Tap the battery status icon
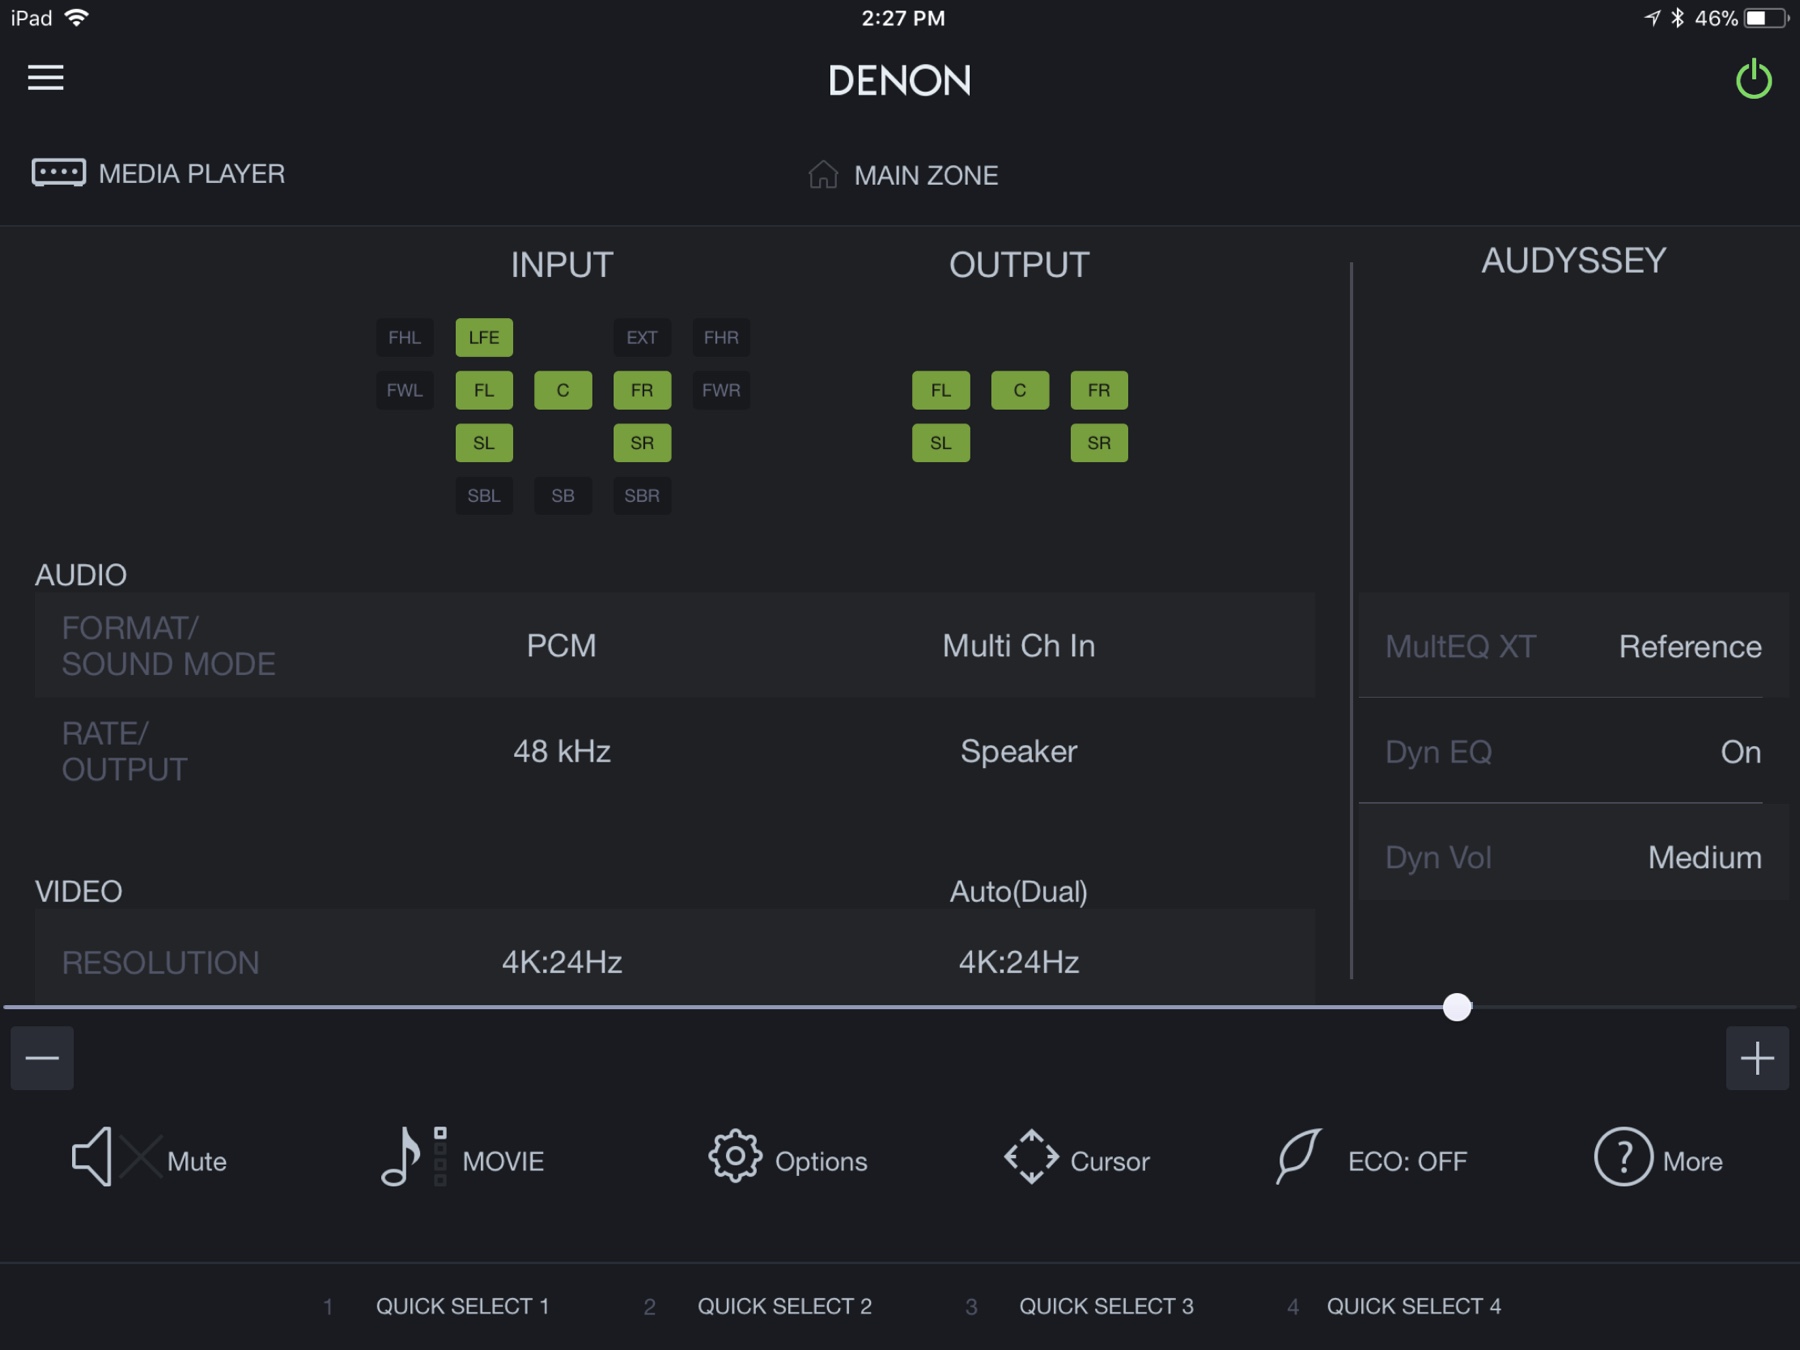The height and width of the screenshot is (1350, 1800). [1766, 18]
